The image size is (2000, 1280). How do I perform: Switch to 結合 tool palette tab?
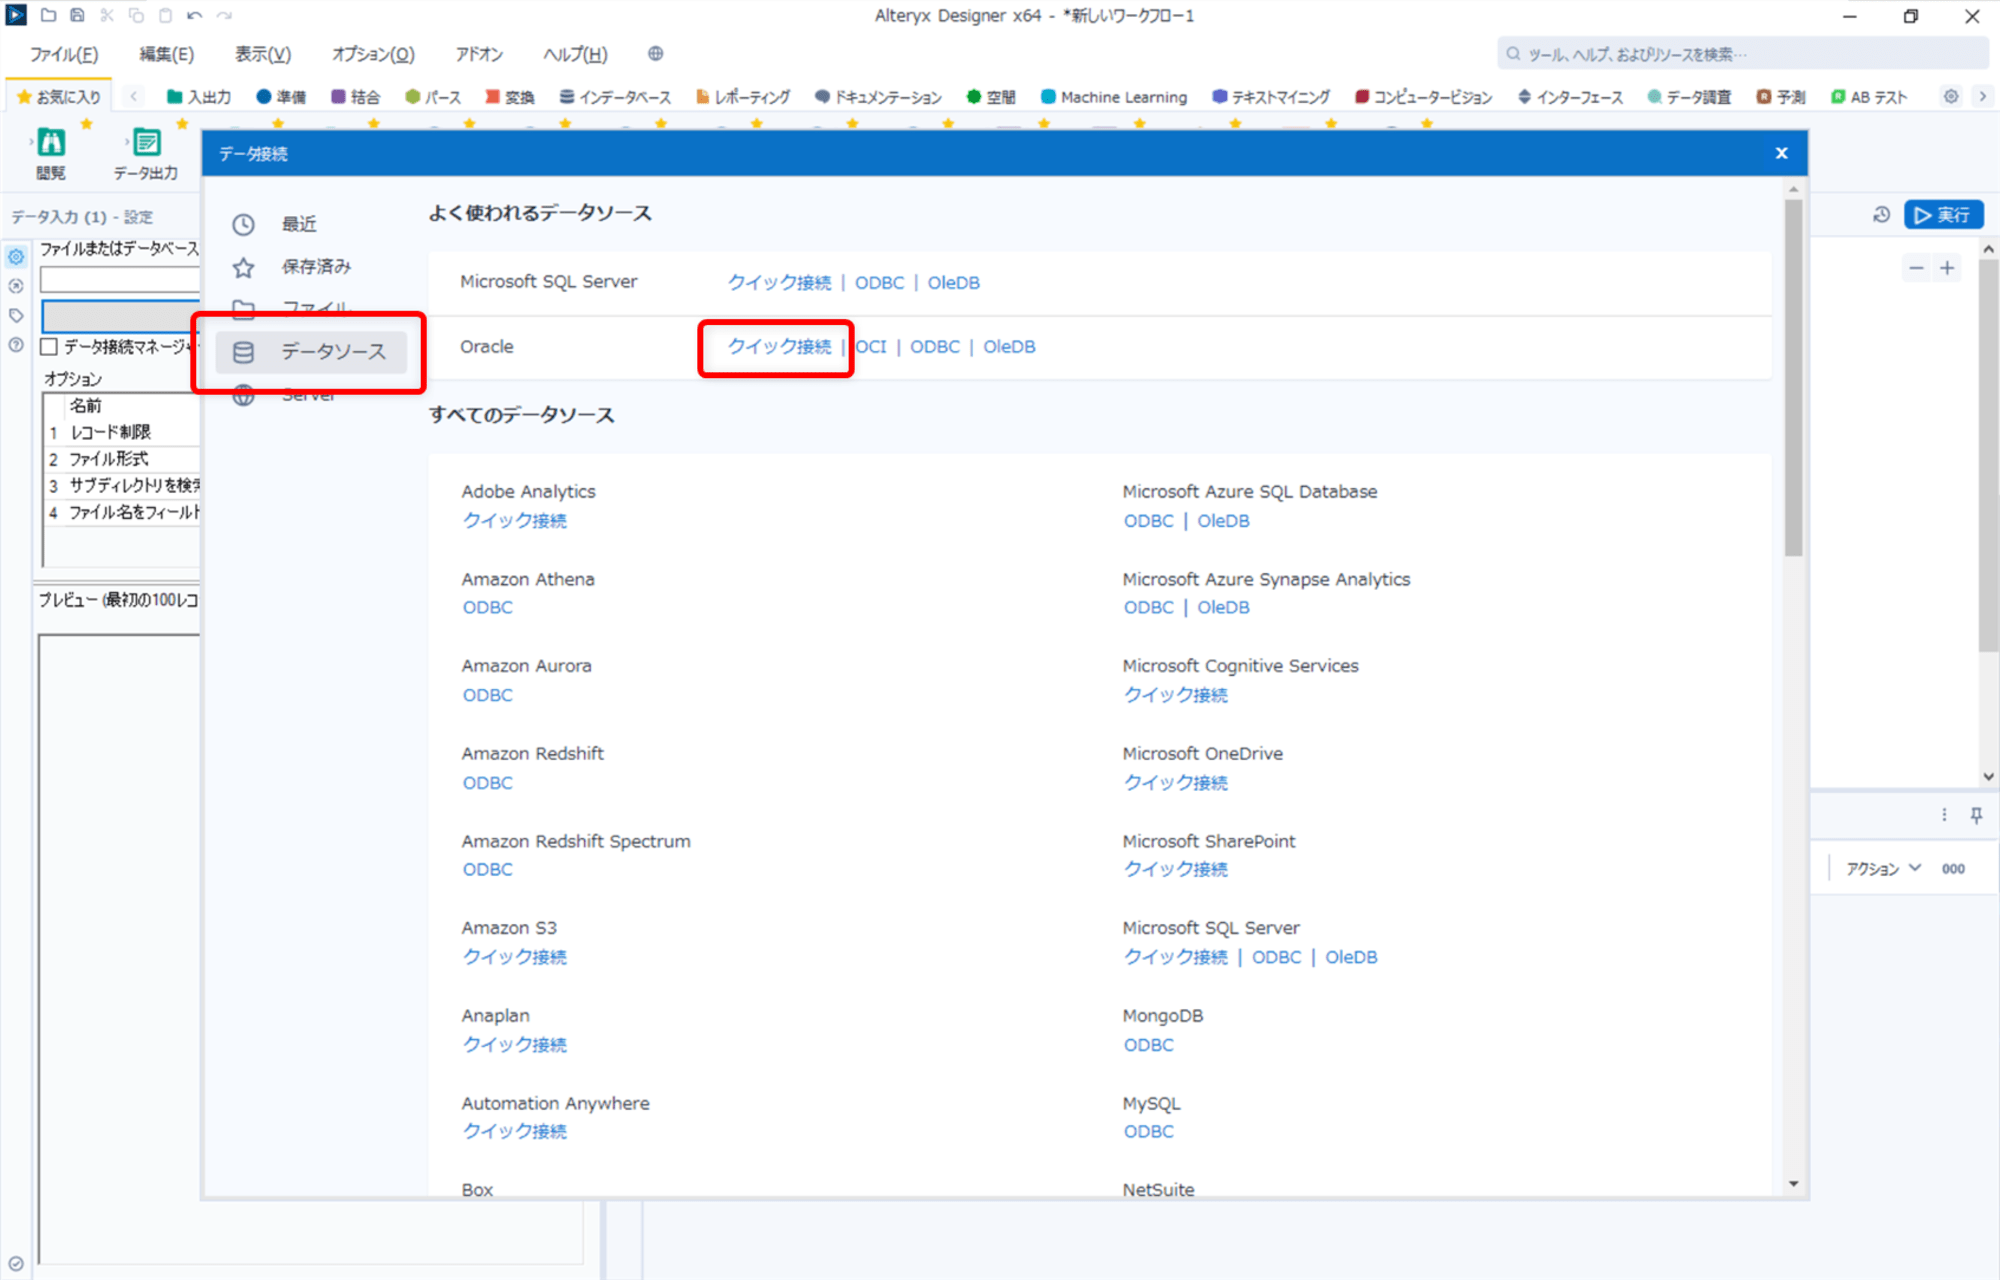[355, 97]
